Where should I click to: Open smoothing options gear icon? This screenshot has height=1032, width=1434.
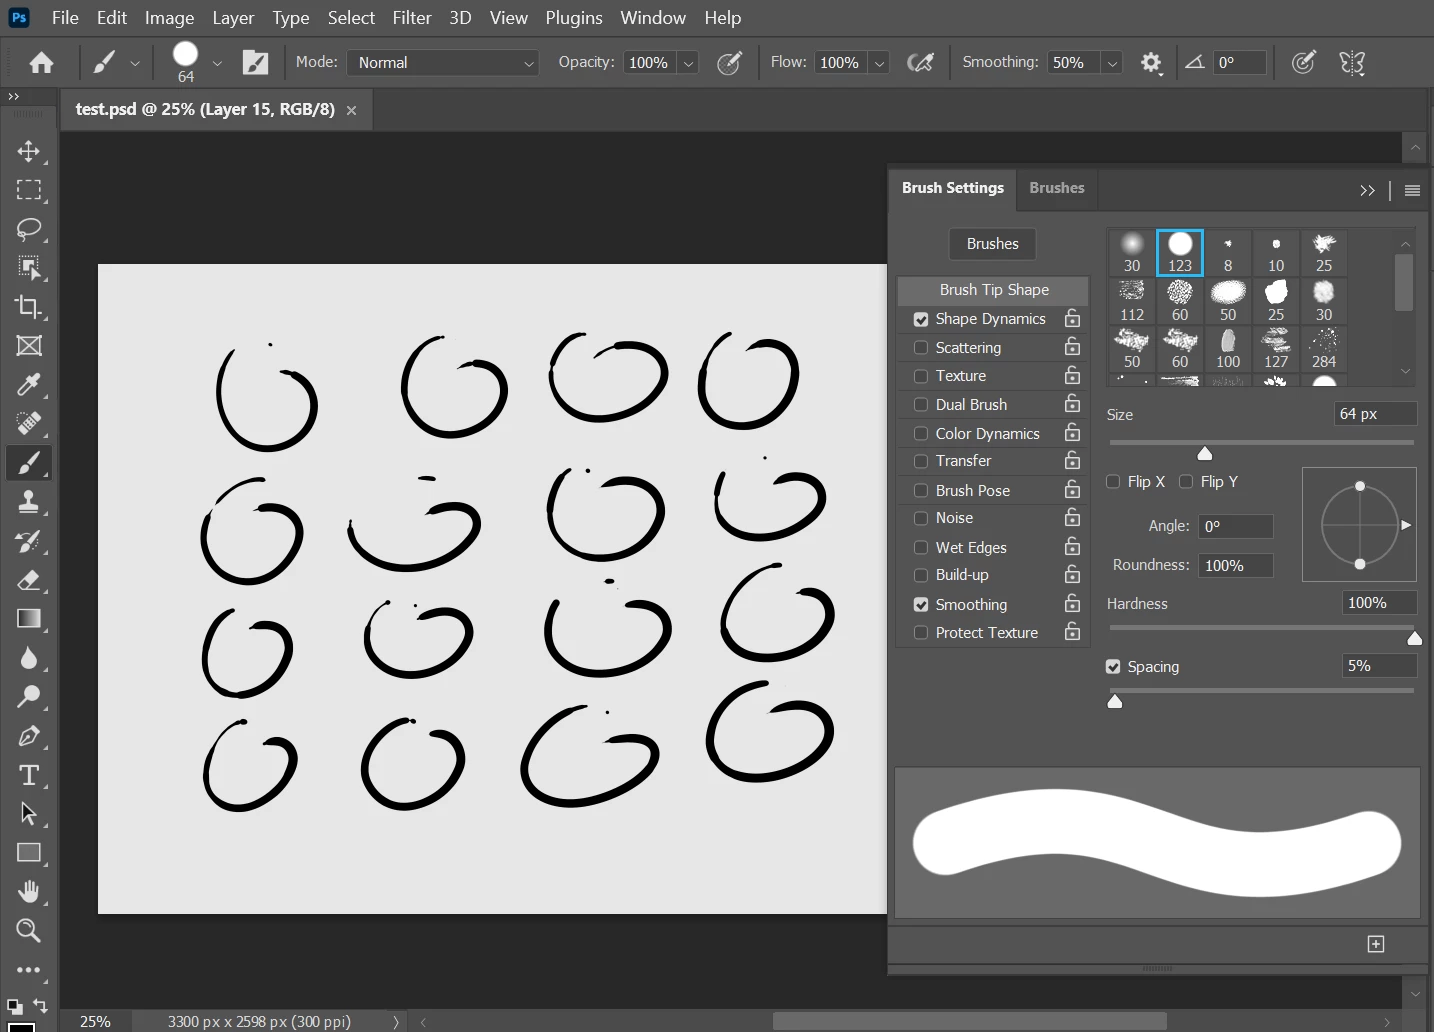click(x=1151, y=63)
